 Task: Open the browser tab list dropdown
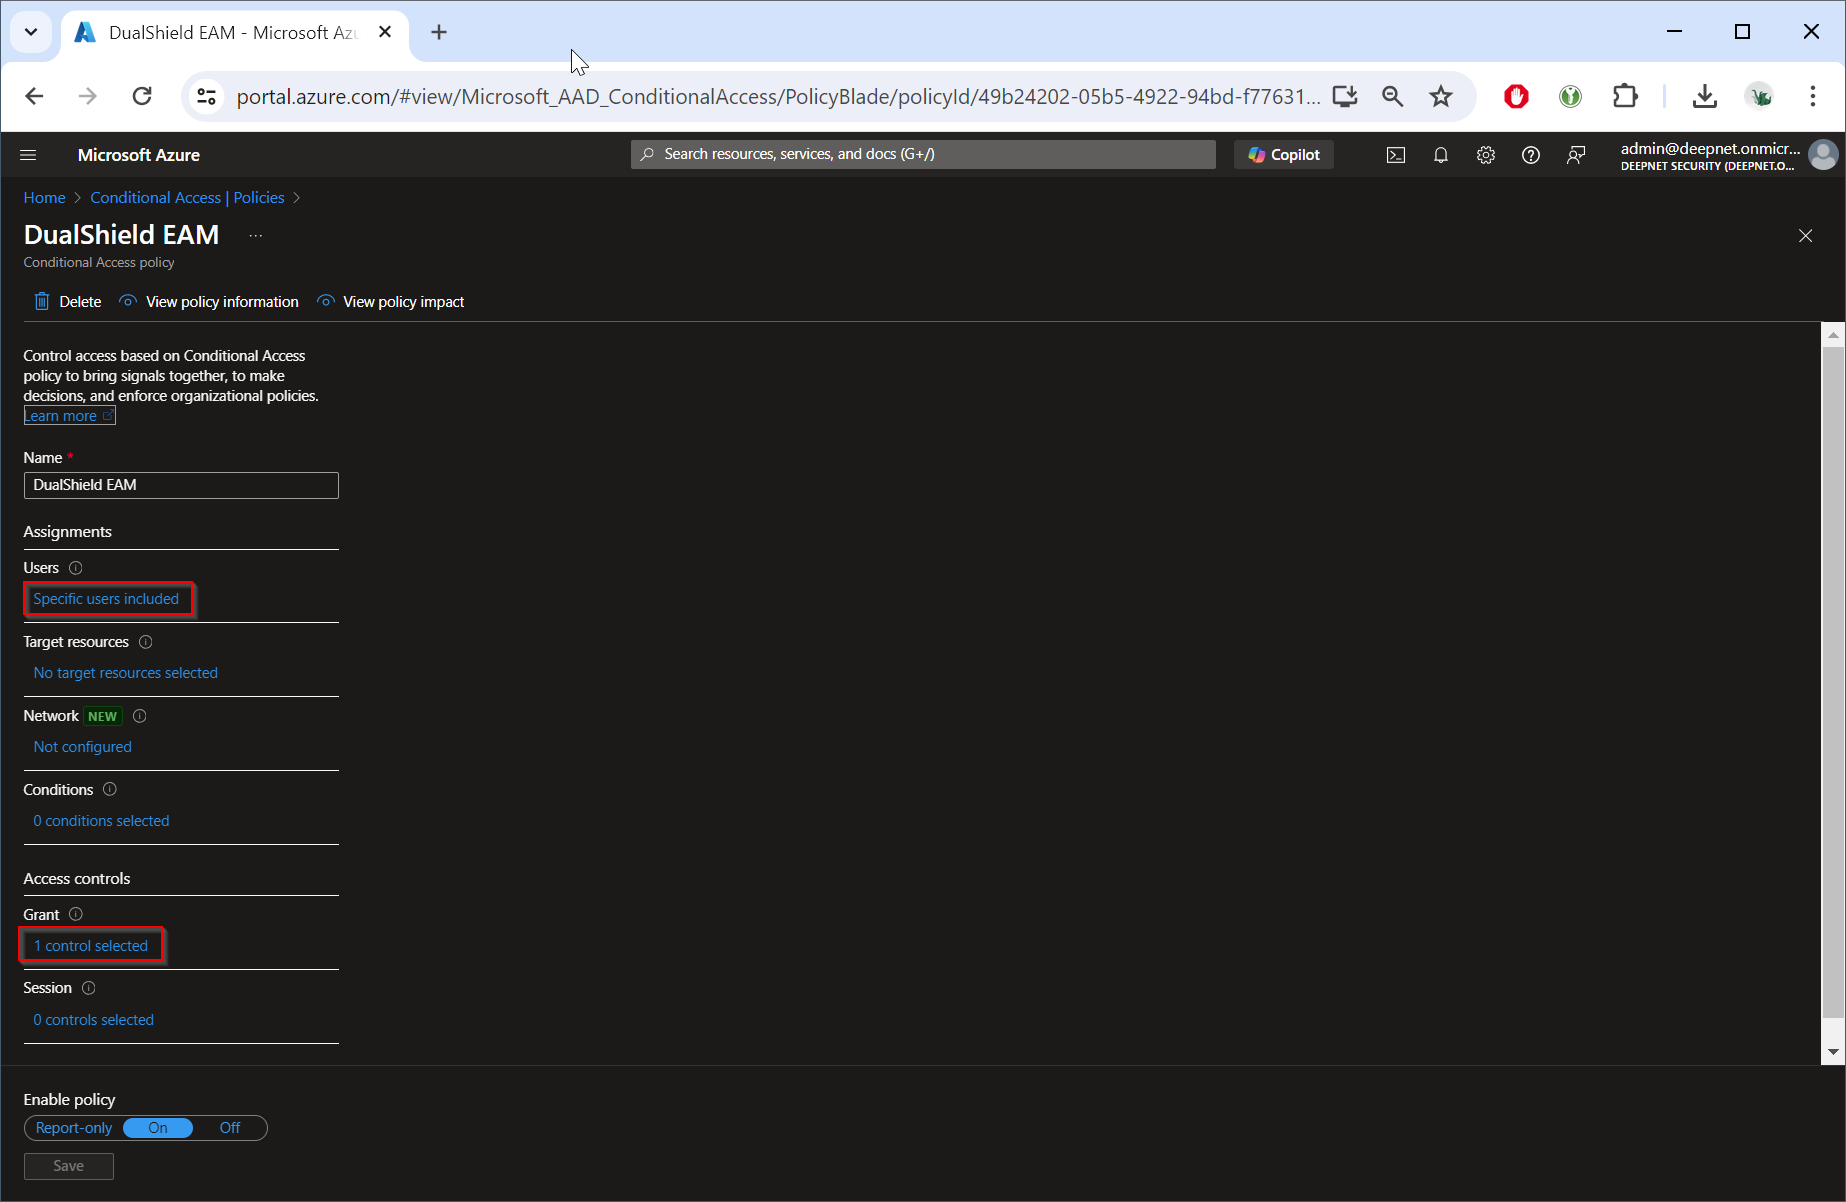(31, 32)
